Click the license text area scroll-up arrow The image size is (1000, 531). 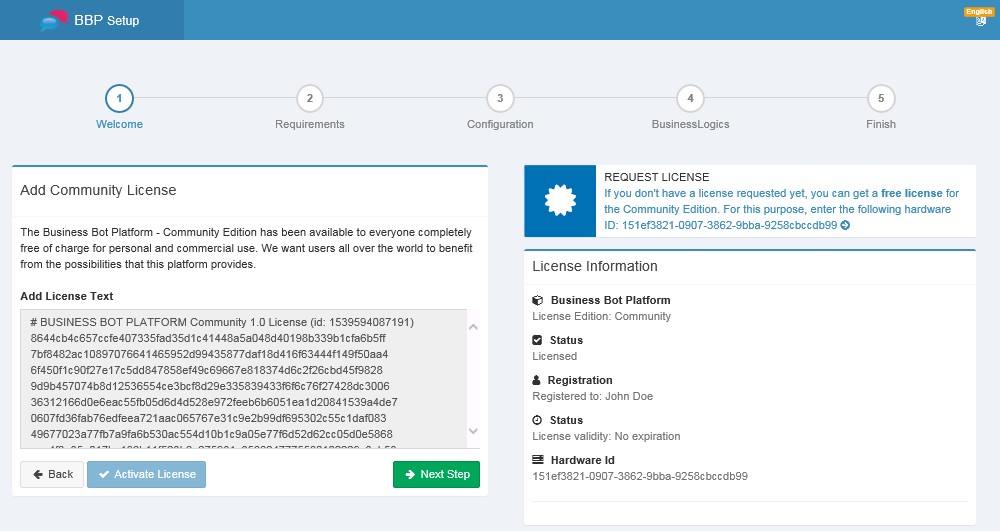473,327
